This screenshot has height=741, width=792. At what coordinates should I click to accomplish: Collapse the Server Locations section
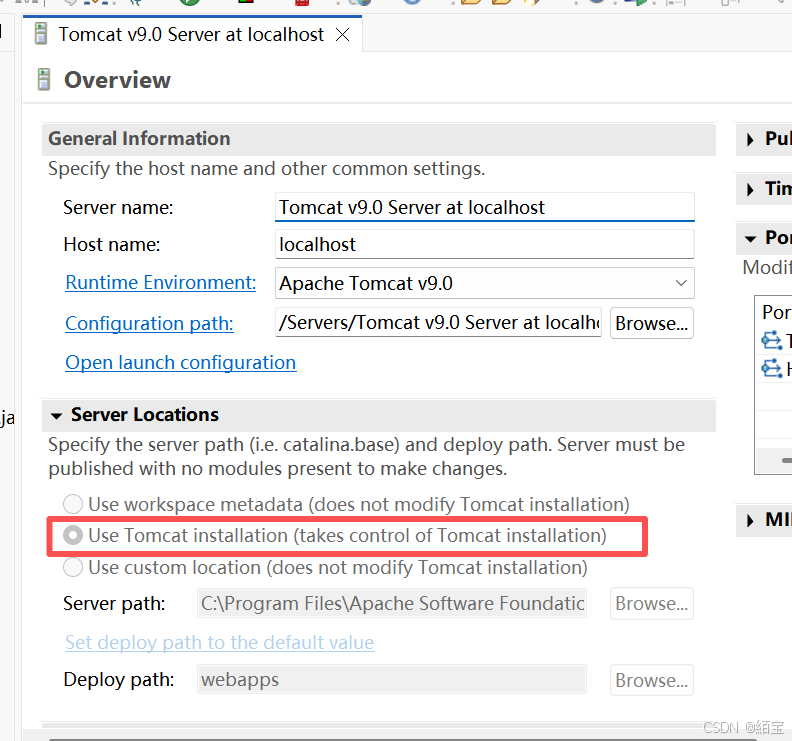pyautogui.click(x=56, y=416)
